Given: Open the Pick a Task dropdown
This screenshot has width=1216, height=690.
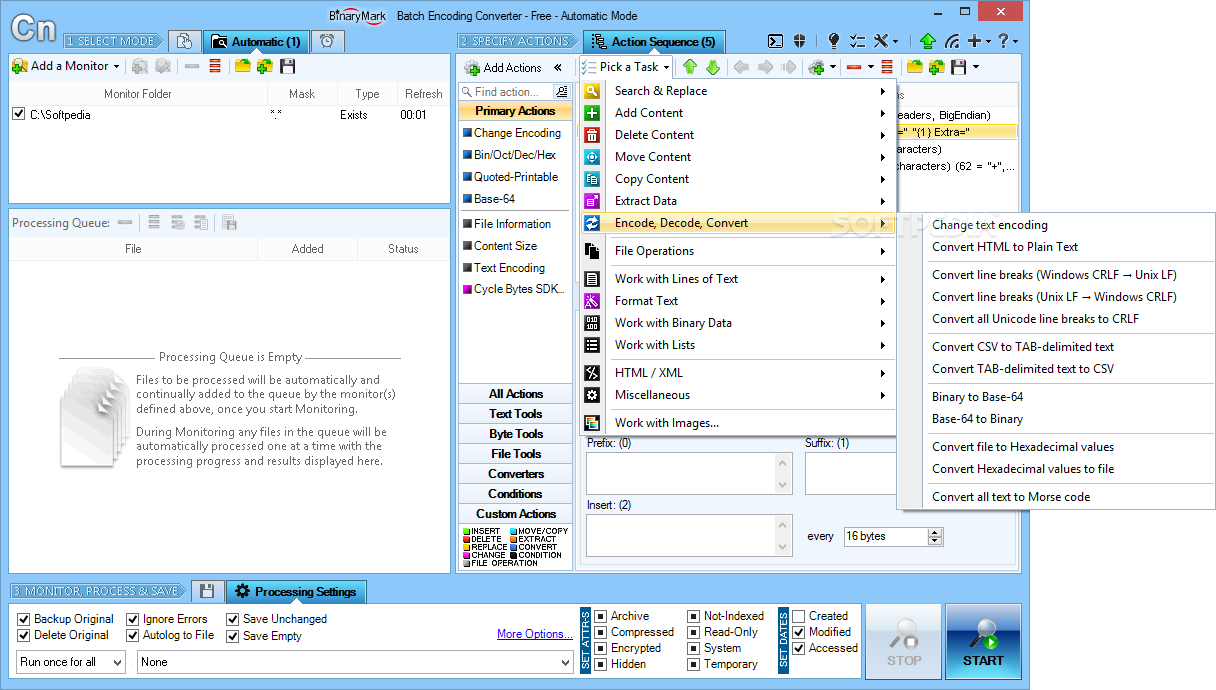Looking at the screenshot, I should pos(626,67).
